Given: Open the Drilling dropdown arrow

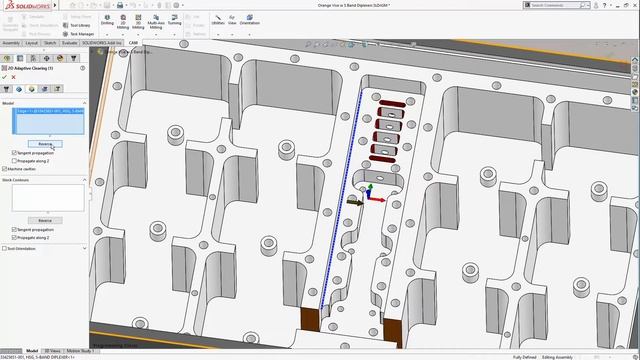Looking at the screenshot, I should point(107,34).
